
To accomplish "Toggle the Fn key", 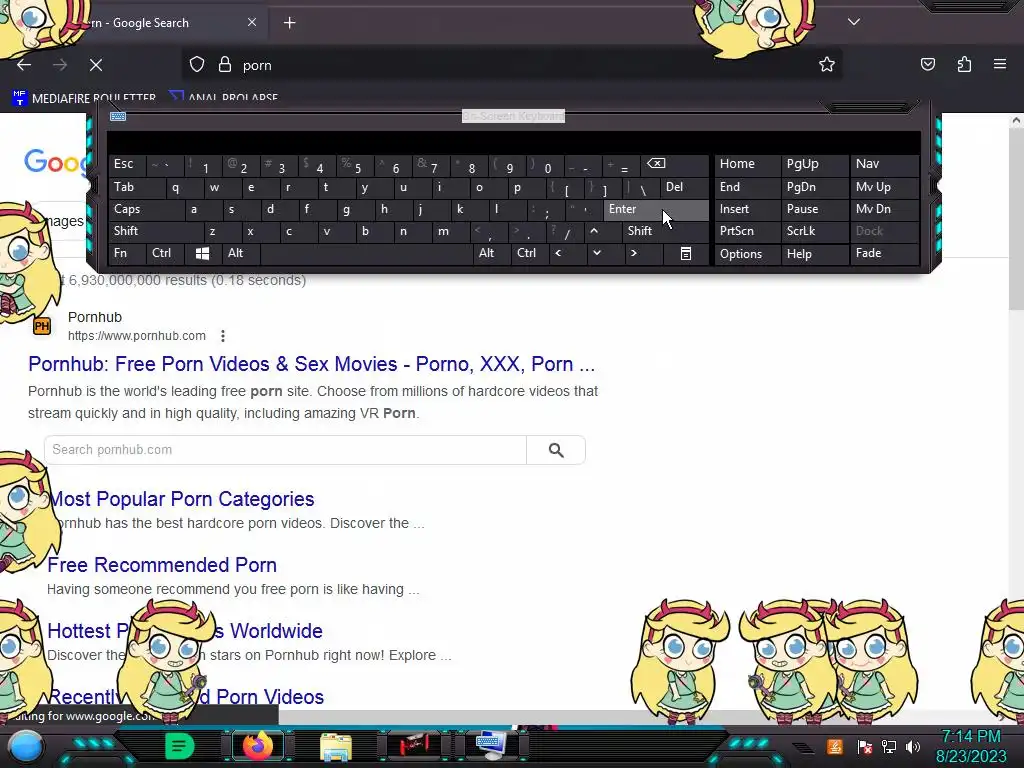I will [127, 253].
